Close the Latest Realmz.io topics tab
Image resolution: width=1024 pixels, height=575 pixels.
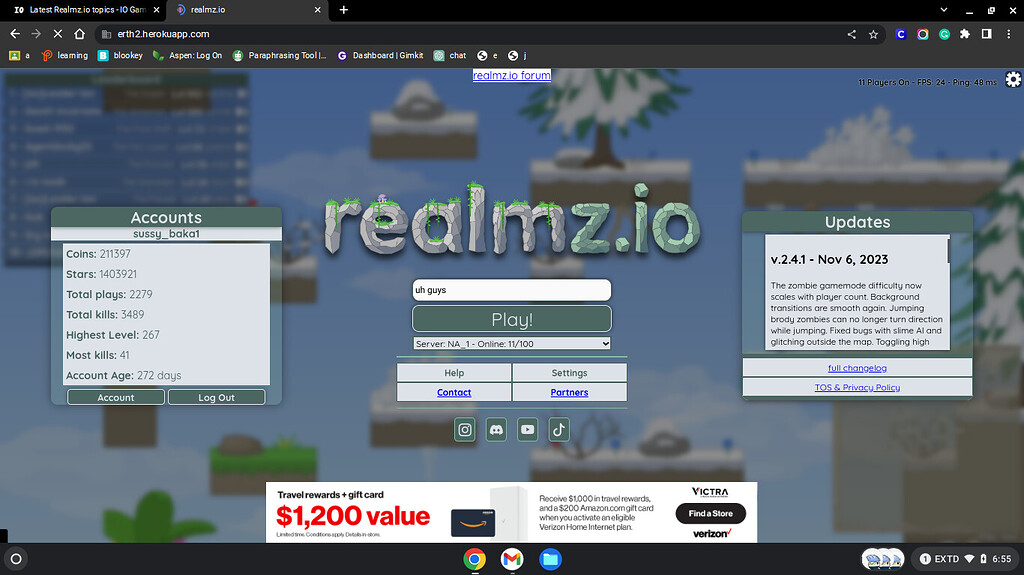(156, 10)
